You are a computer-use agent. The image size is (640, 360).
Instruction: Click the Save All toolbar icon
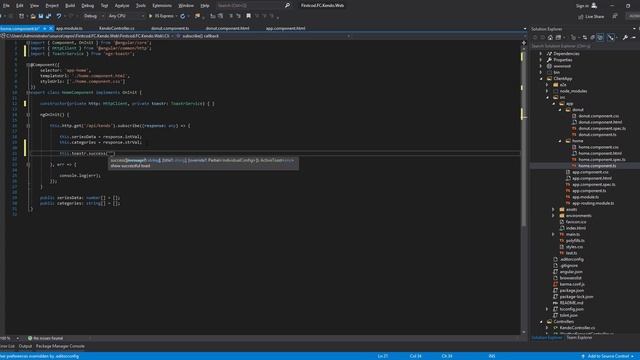tap(48, 16)
